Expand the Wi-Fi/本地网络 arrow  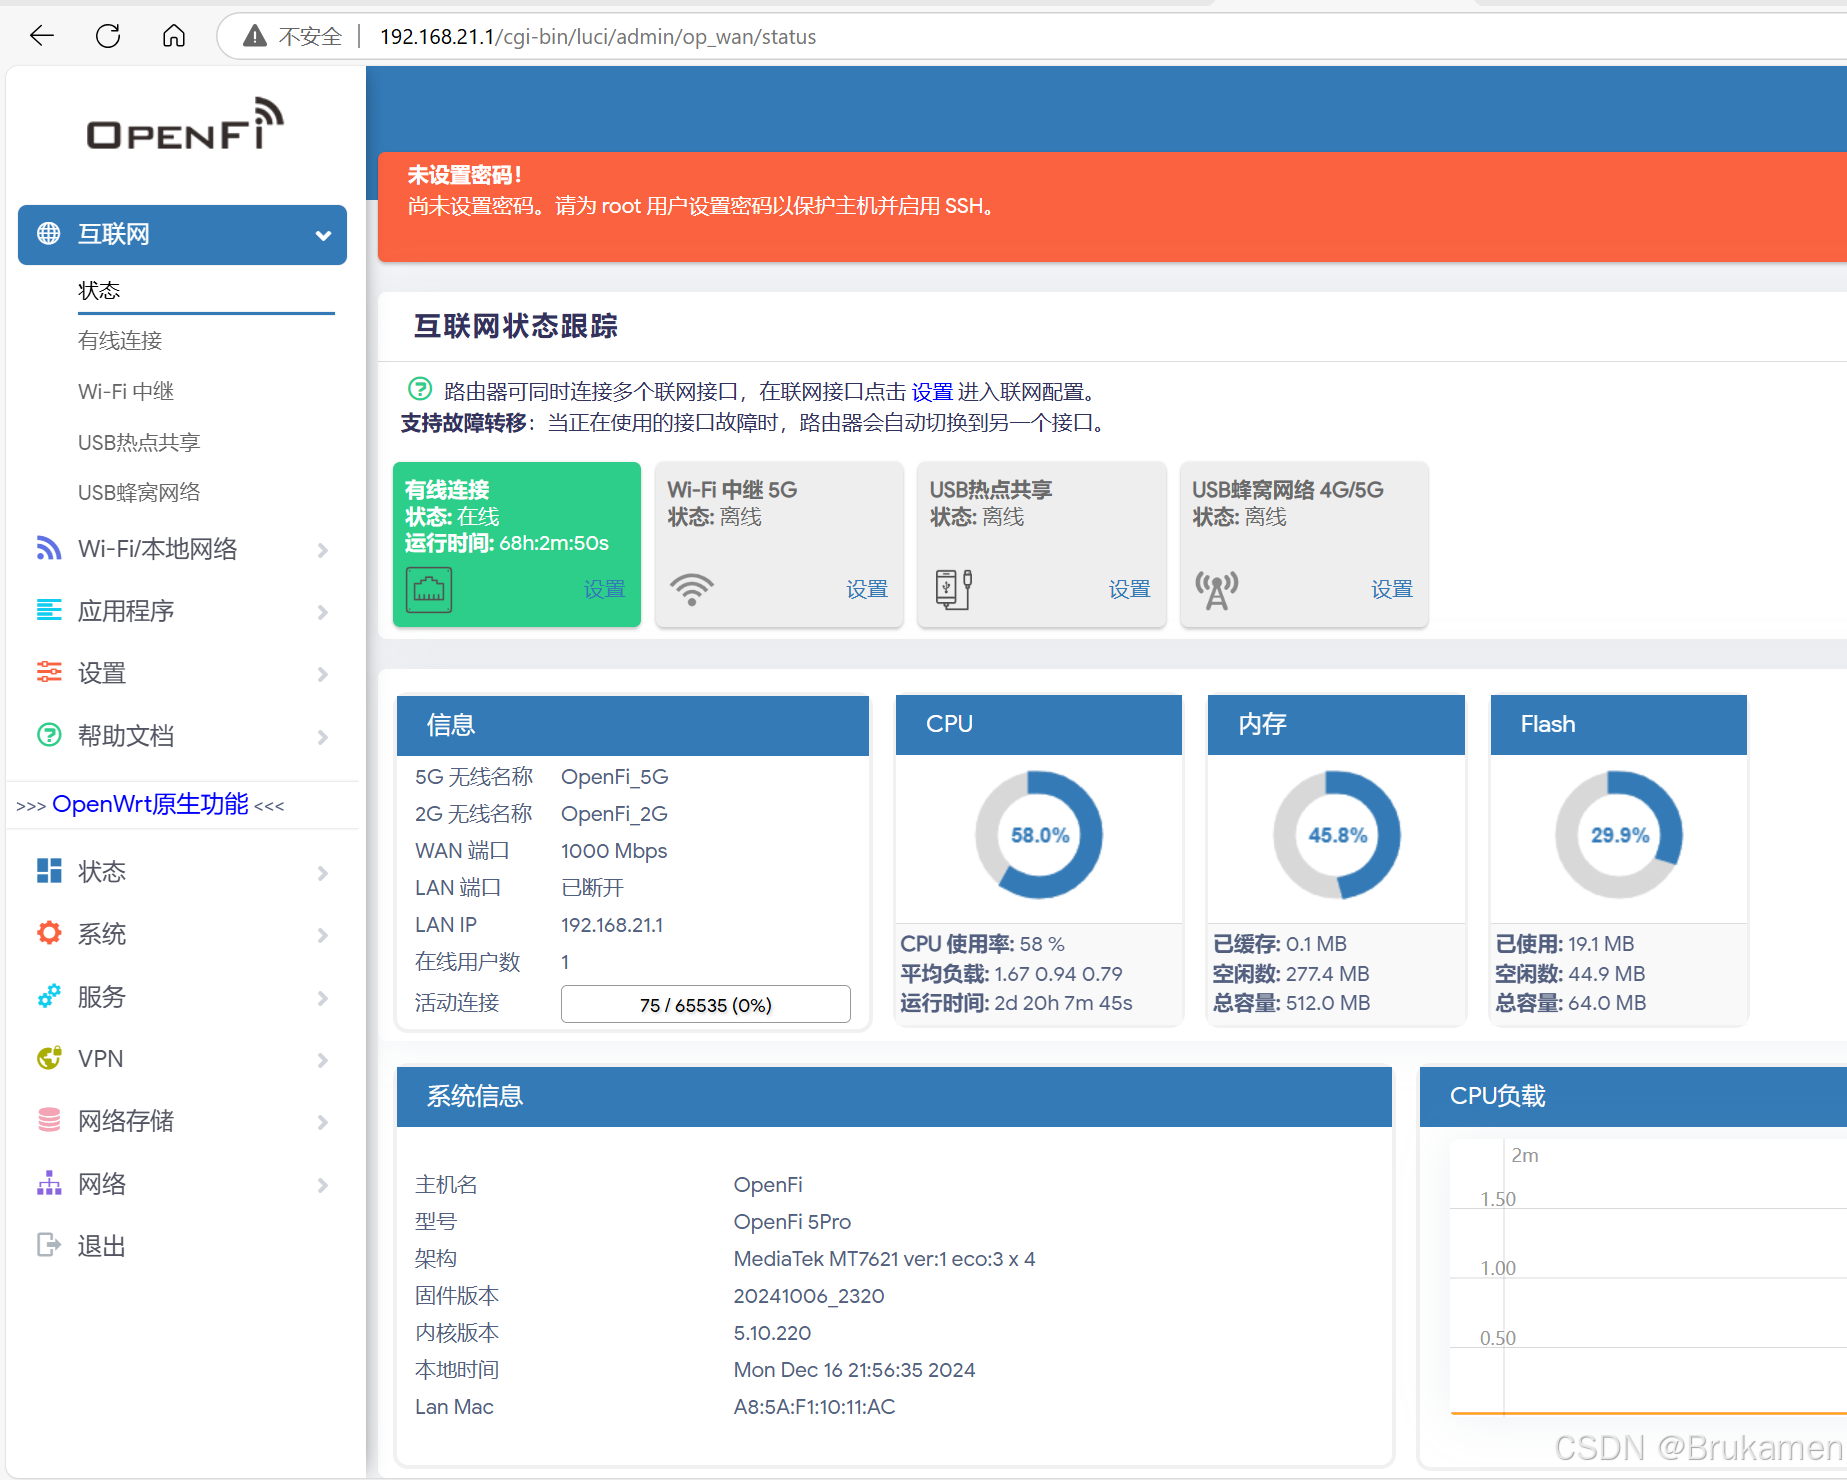pyautogui.click(x=323, y=549)
